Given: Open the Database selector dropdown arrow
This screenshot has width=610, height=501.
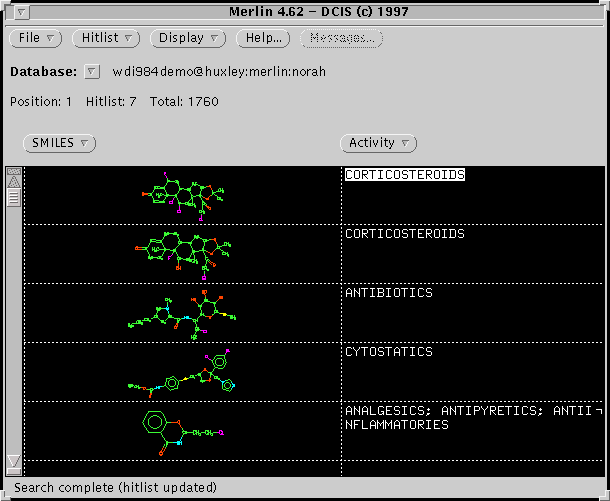Looking at the screenshot, I should 92,72.
